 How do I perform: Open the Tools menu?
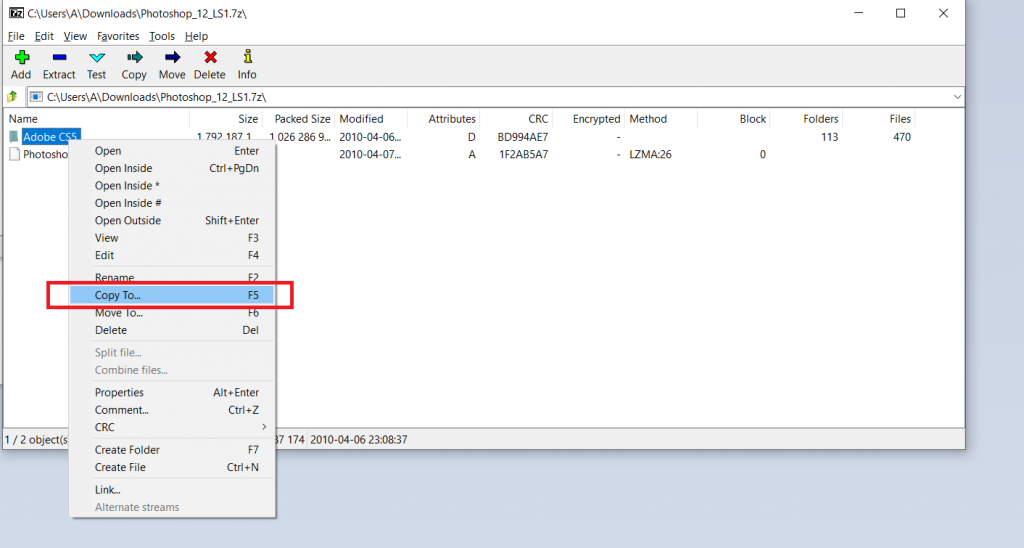click(x=162, y=36)
